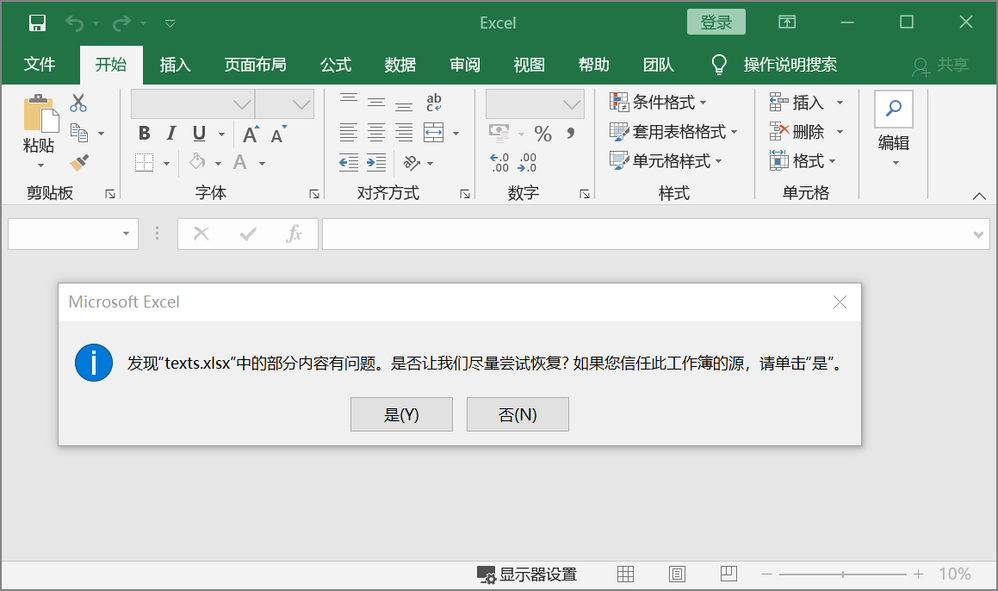
Task: Click the Accounting currency format icon
Action: point(500,133)
